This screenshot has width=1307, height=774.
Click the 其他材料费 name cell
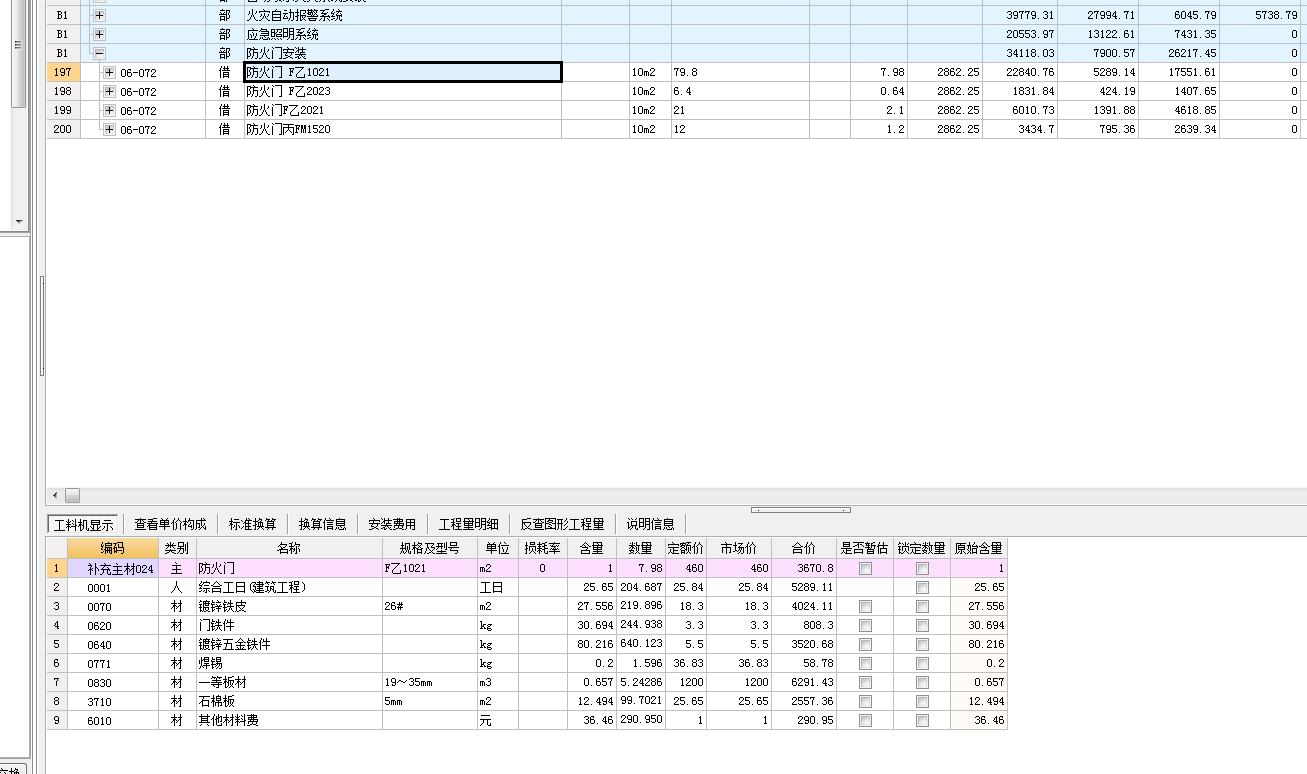(x=289, y=720)
